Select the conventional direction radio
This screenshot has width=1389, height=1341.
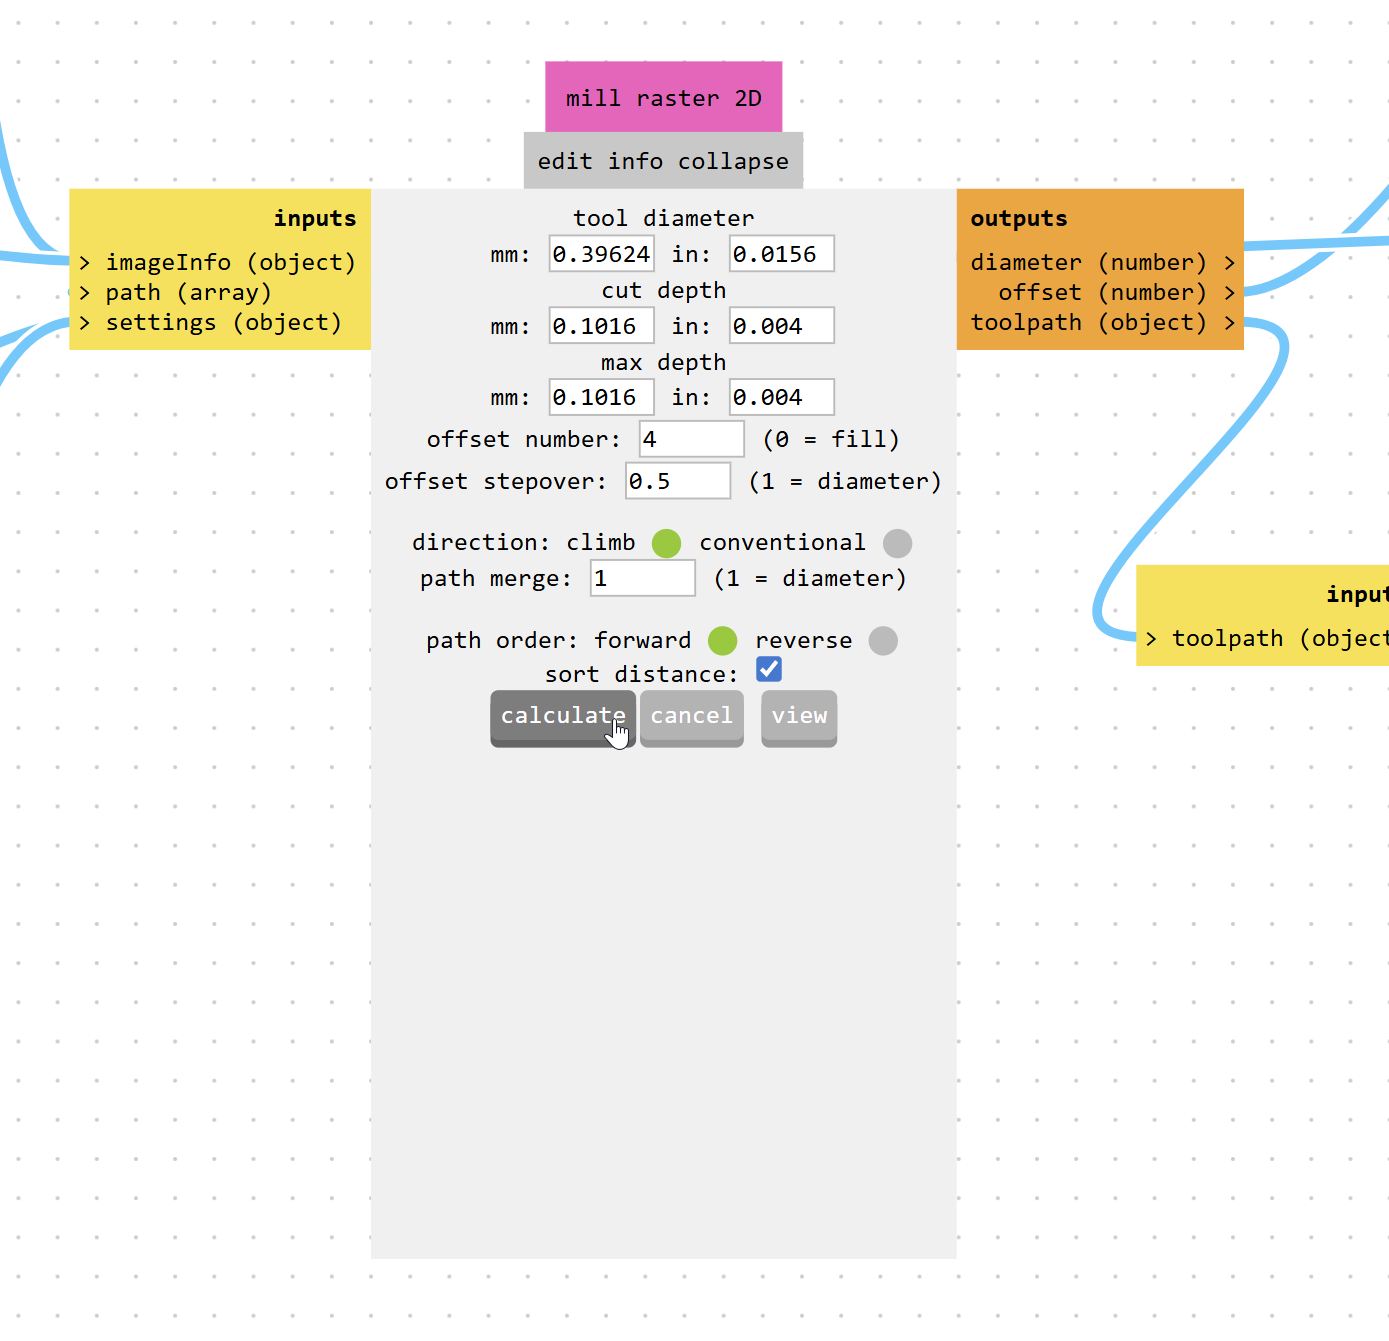897,543
